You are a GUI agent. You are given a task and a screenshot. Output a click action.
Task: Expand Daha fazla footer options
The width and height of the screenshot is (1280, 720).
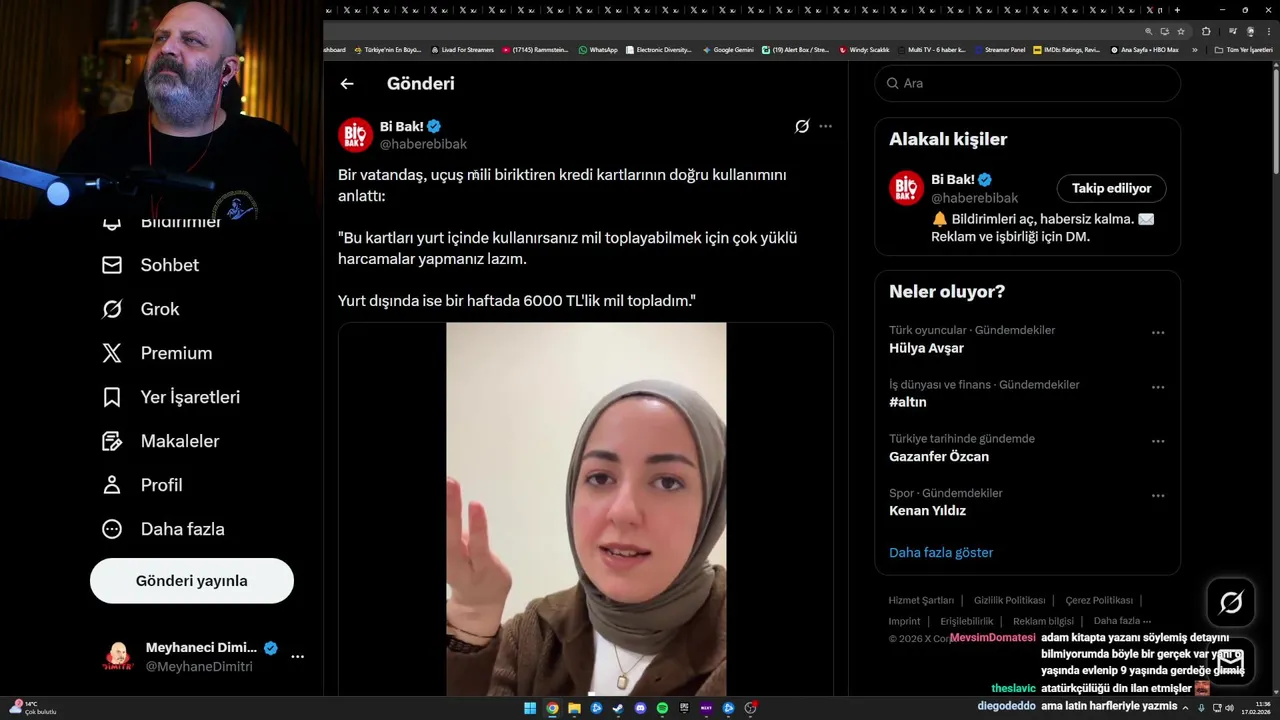[x=1122, y=621]
